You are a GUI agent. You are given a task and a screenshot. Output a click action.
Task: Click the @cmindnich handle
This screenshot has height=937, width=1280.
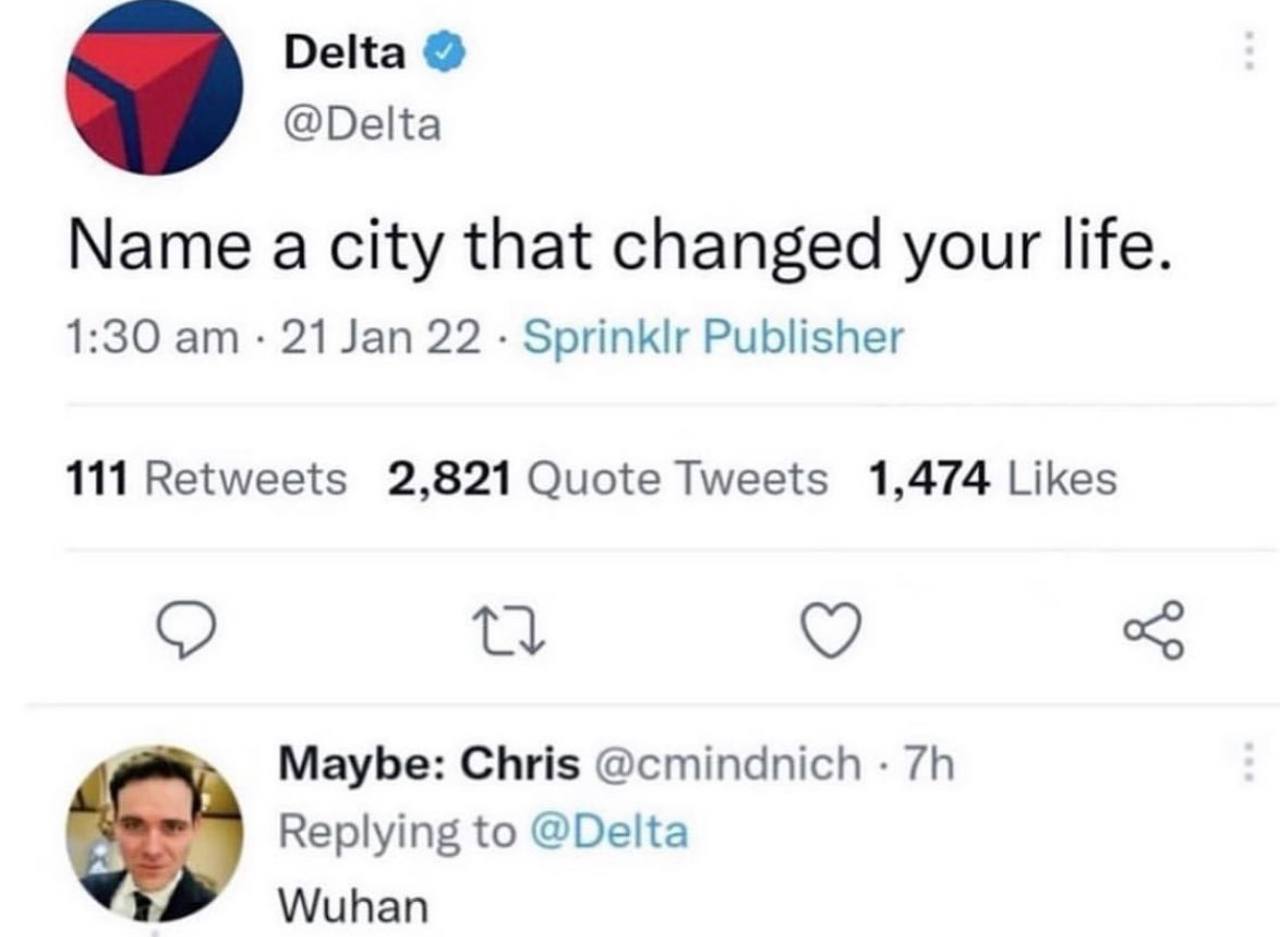pyautogui.click(x=727, y=765)
